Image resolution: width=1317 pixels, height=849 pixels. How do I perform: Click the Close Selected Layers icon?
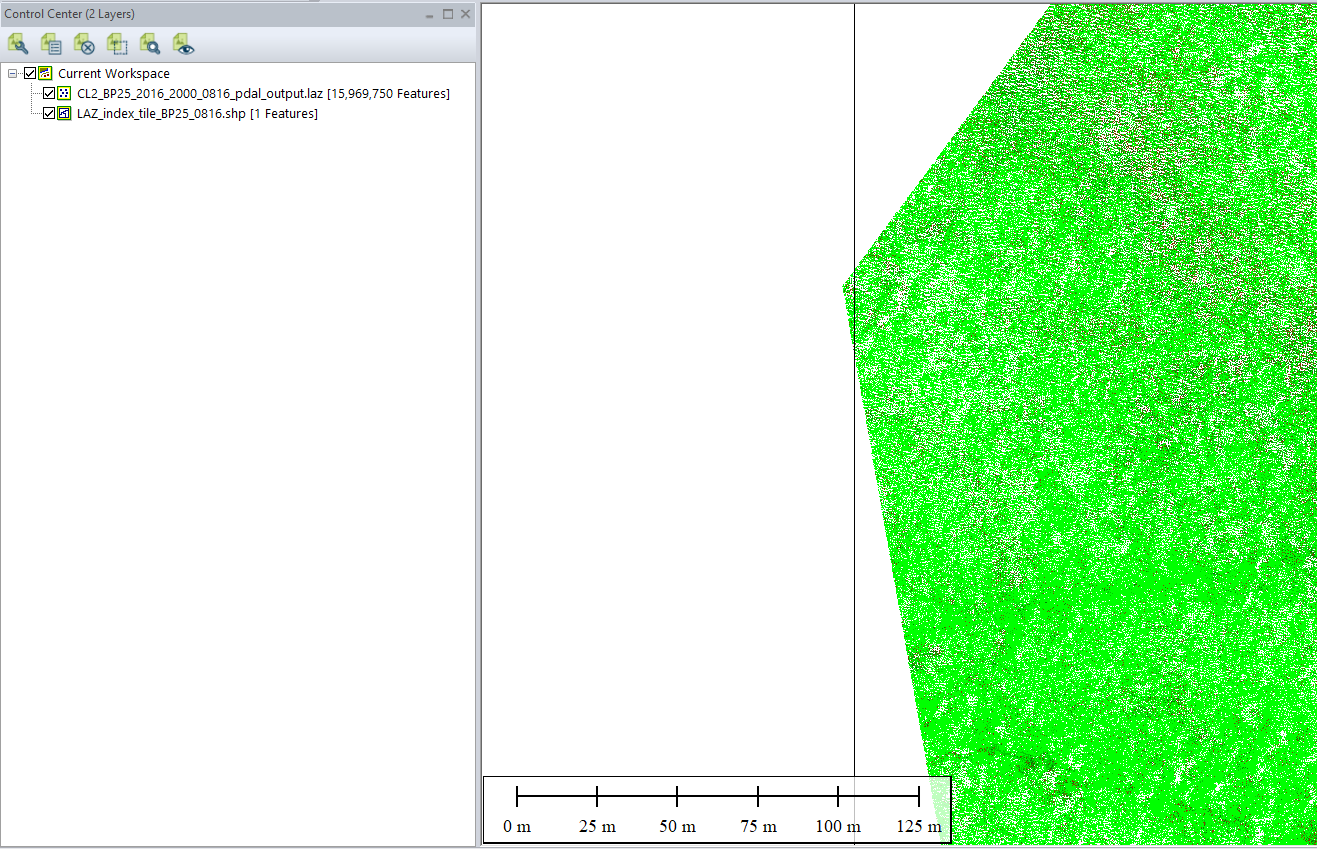[83, 44]
